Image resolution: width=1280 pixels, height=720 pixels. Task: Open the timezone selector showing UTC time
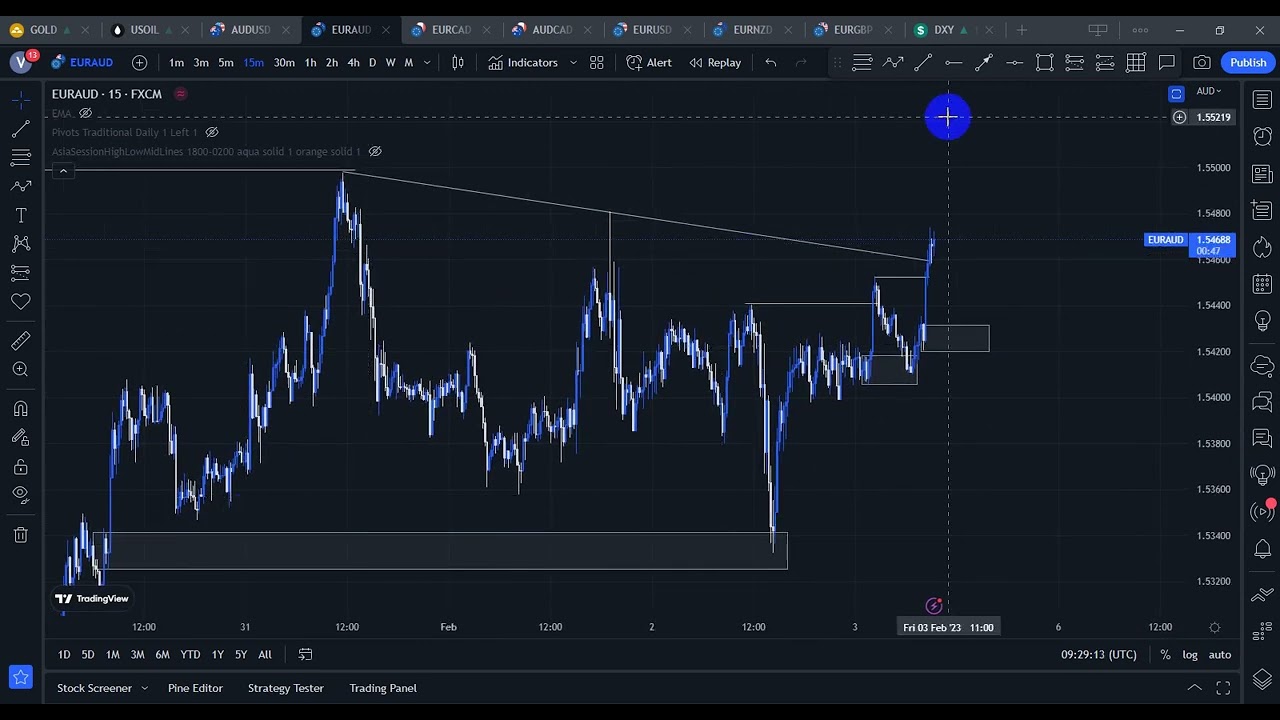(1099, 655)
